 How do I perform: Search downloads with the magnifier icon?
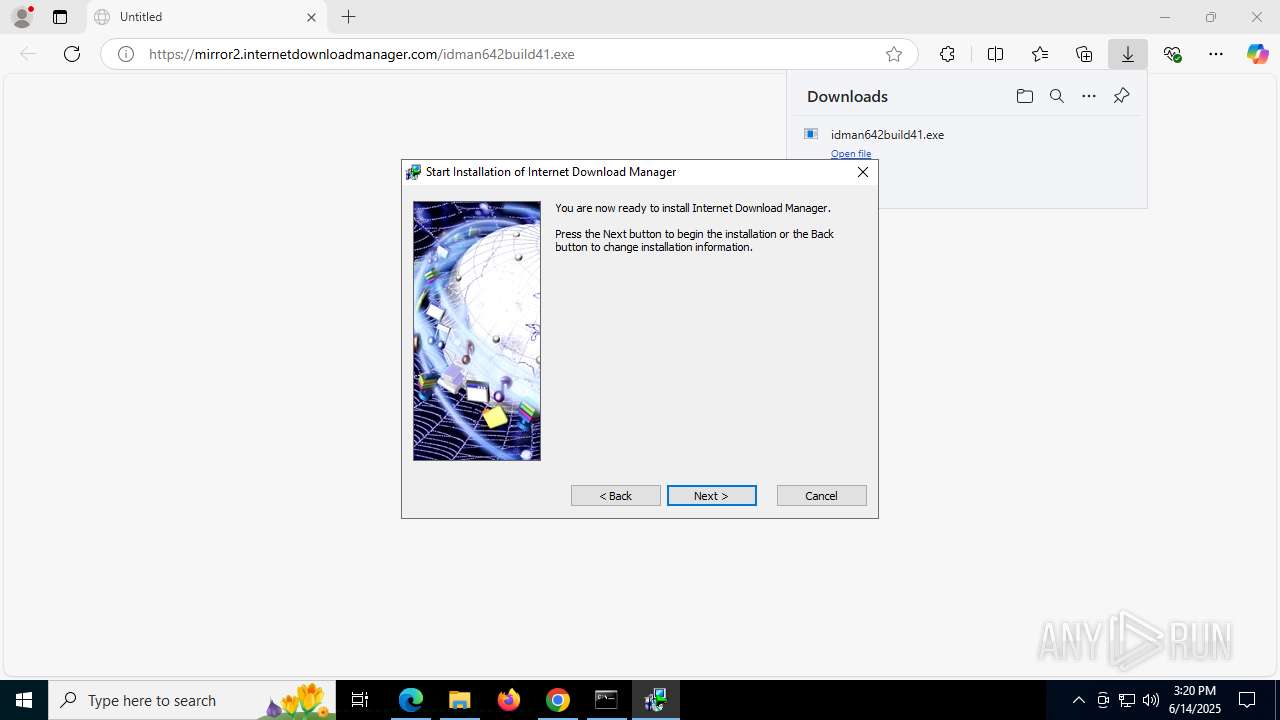1056,96
